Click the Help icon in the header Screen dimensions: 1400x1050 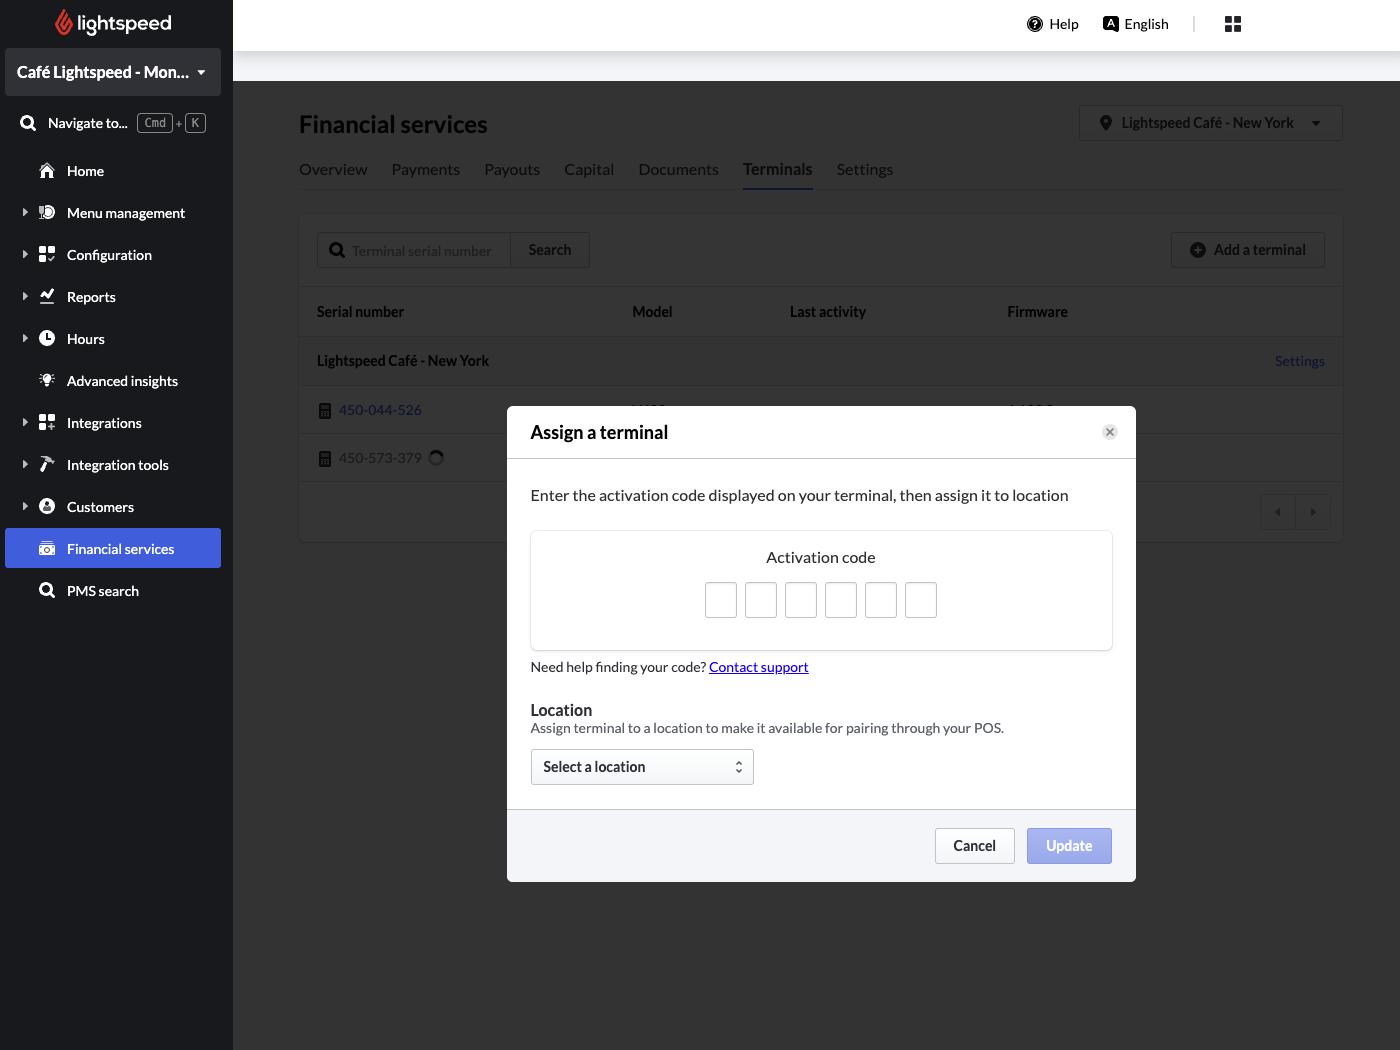click(1033, 23)
